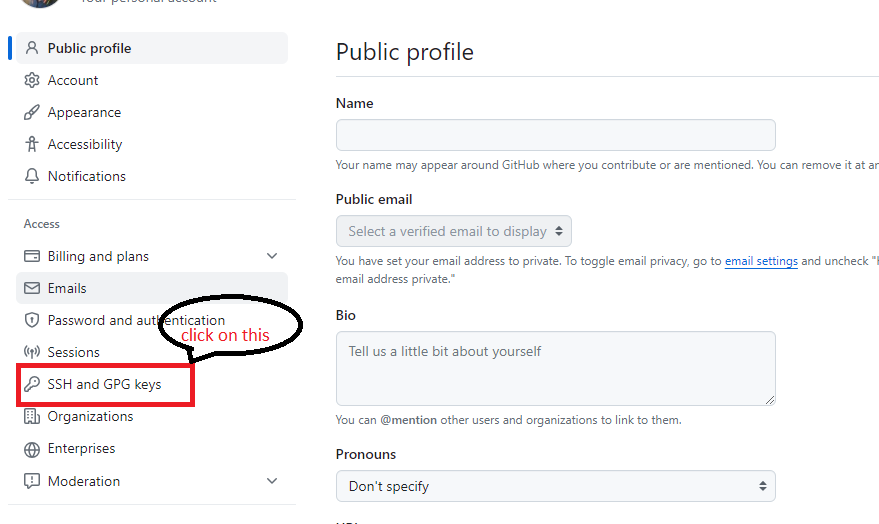The width and height of the screenshot is (879, 524).
Task: Follow the email settings link
Action: tap(761, 261)
